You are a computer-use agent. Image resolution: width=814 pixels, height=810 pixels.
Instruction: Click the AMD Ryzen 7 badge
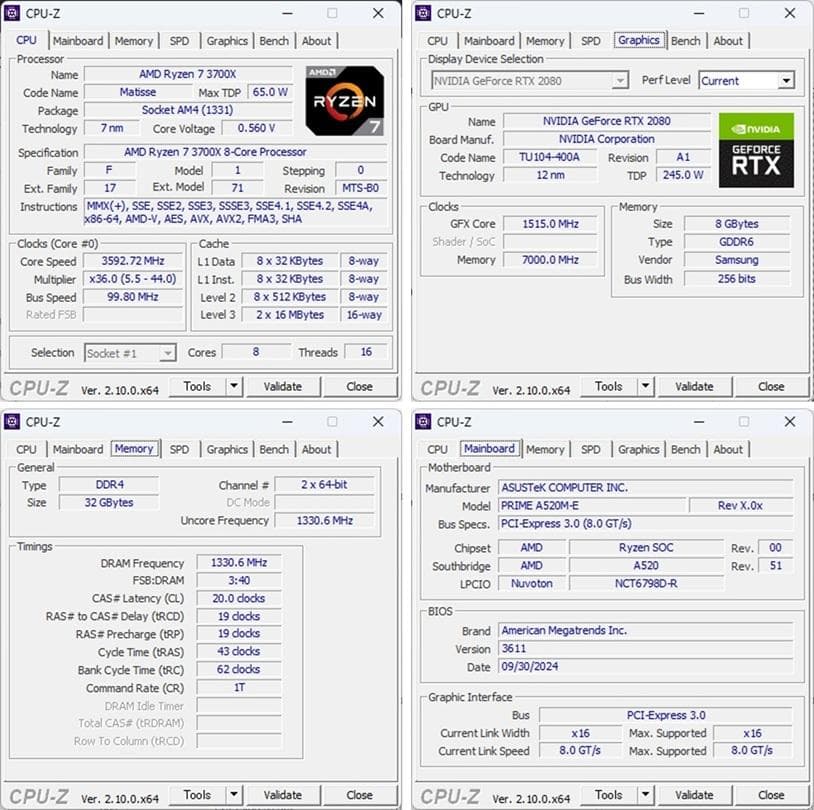point(345,100)
